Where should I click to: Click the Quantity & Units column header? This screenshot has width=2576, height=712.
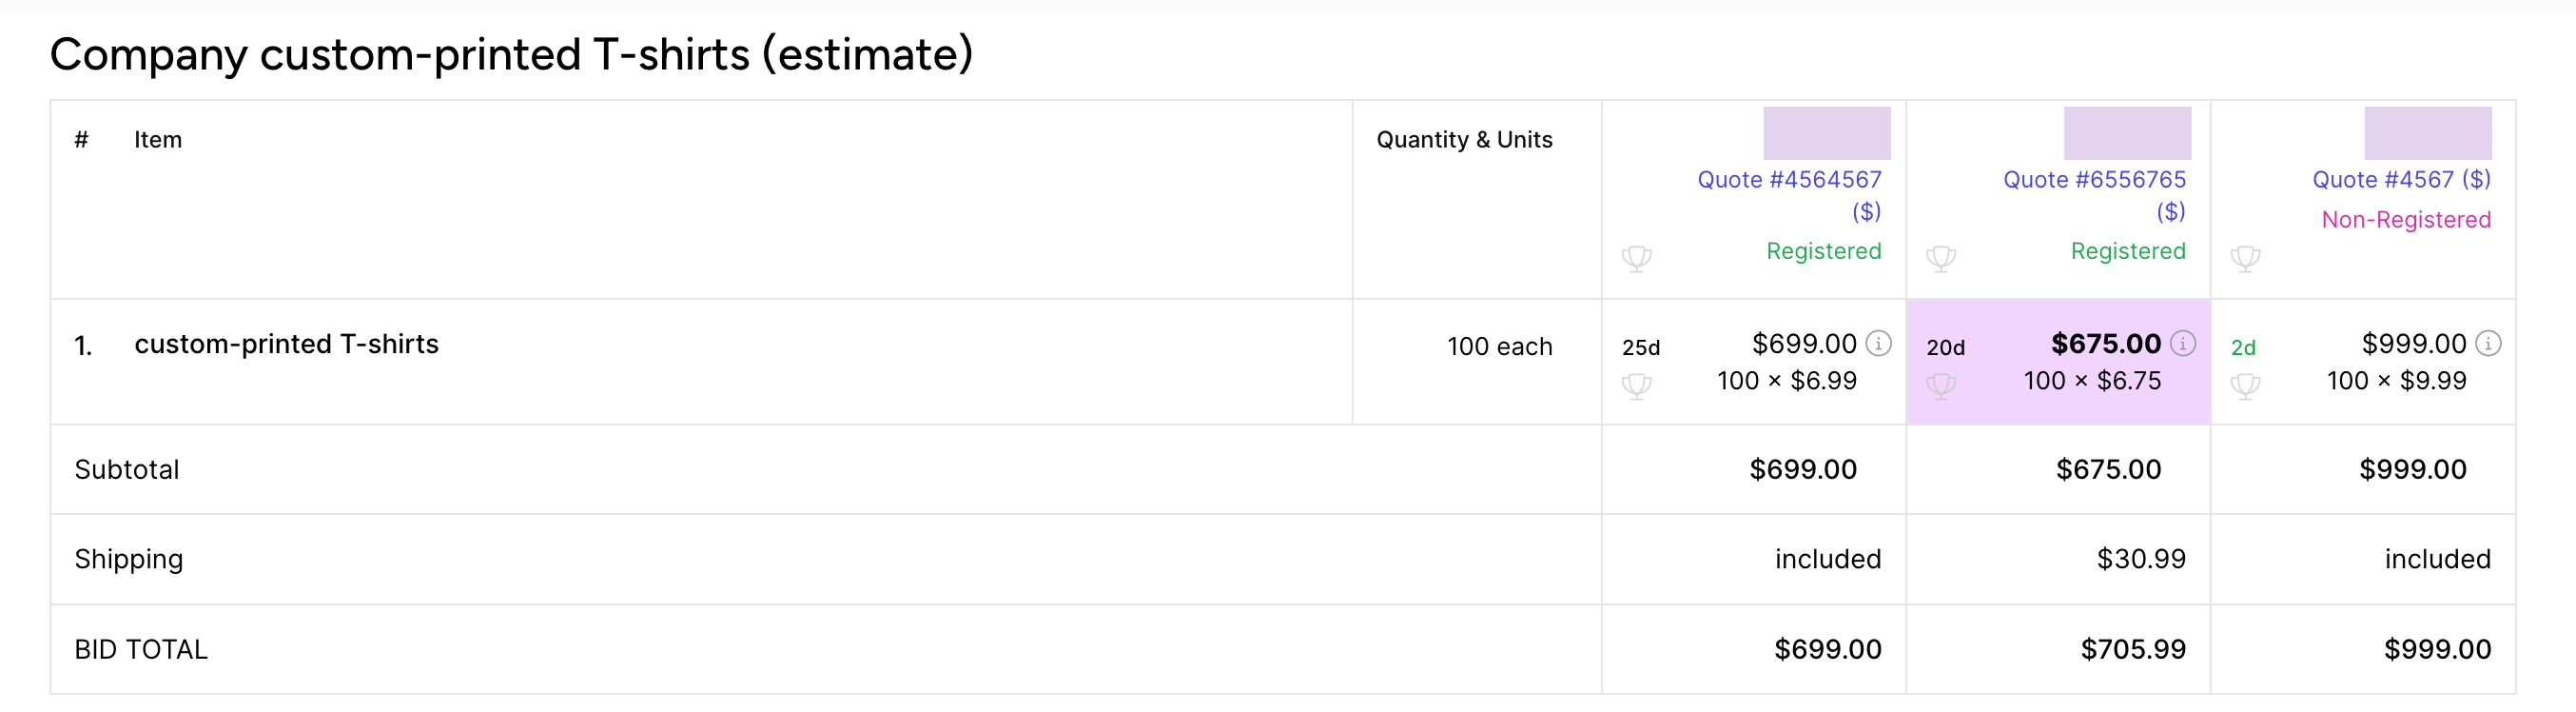(x=1464, y=140)
